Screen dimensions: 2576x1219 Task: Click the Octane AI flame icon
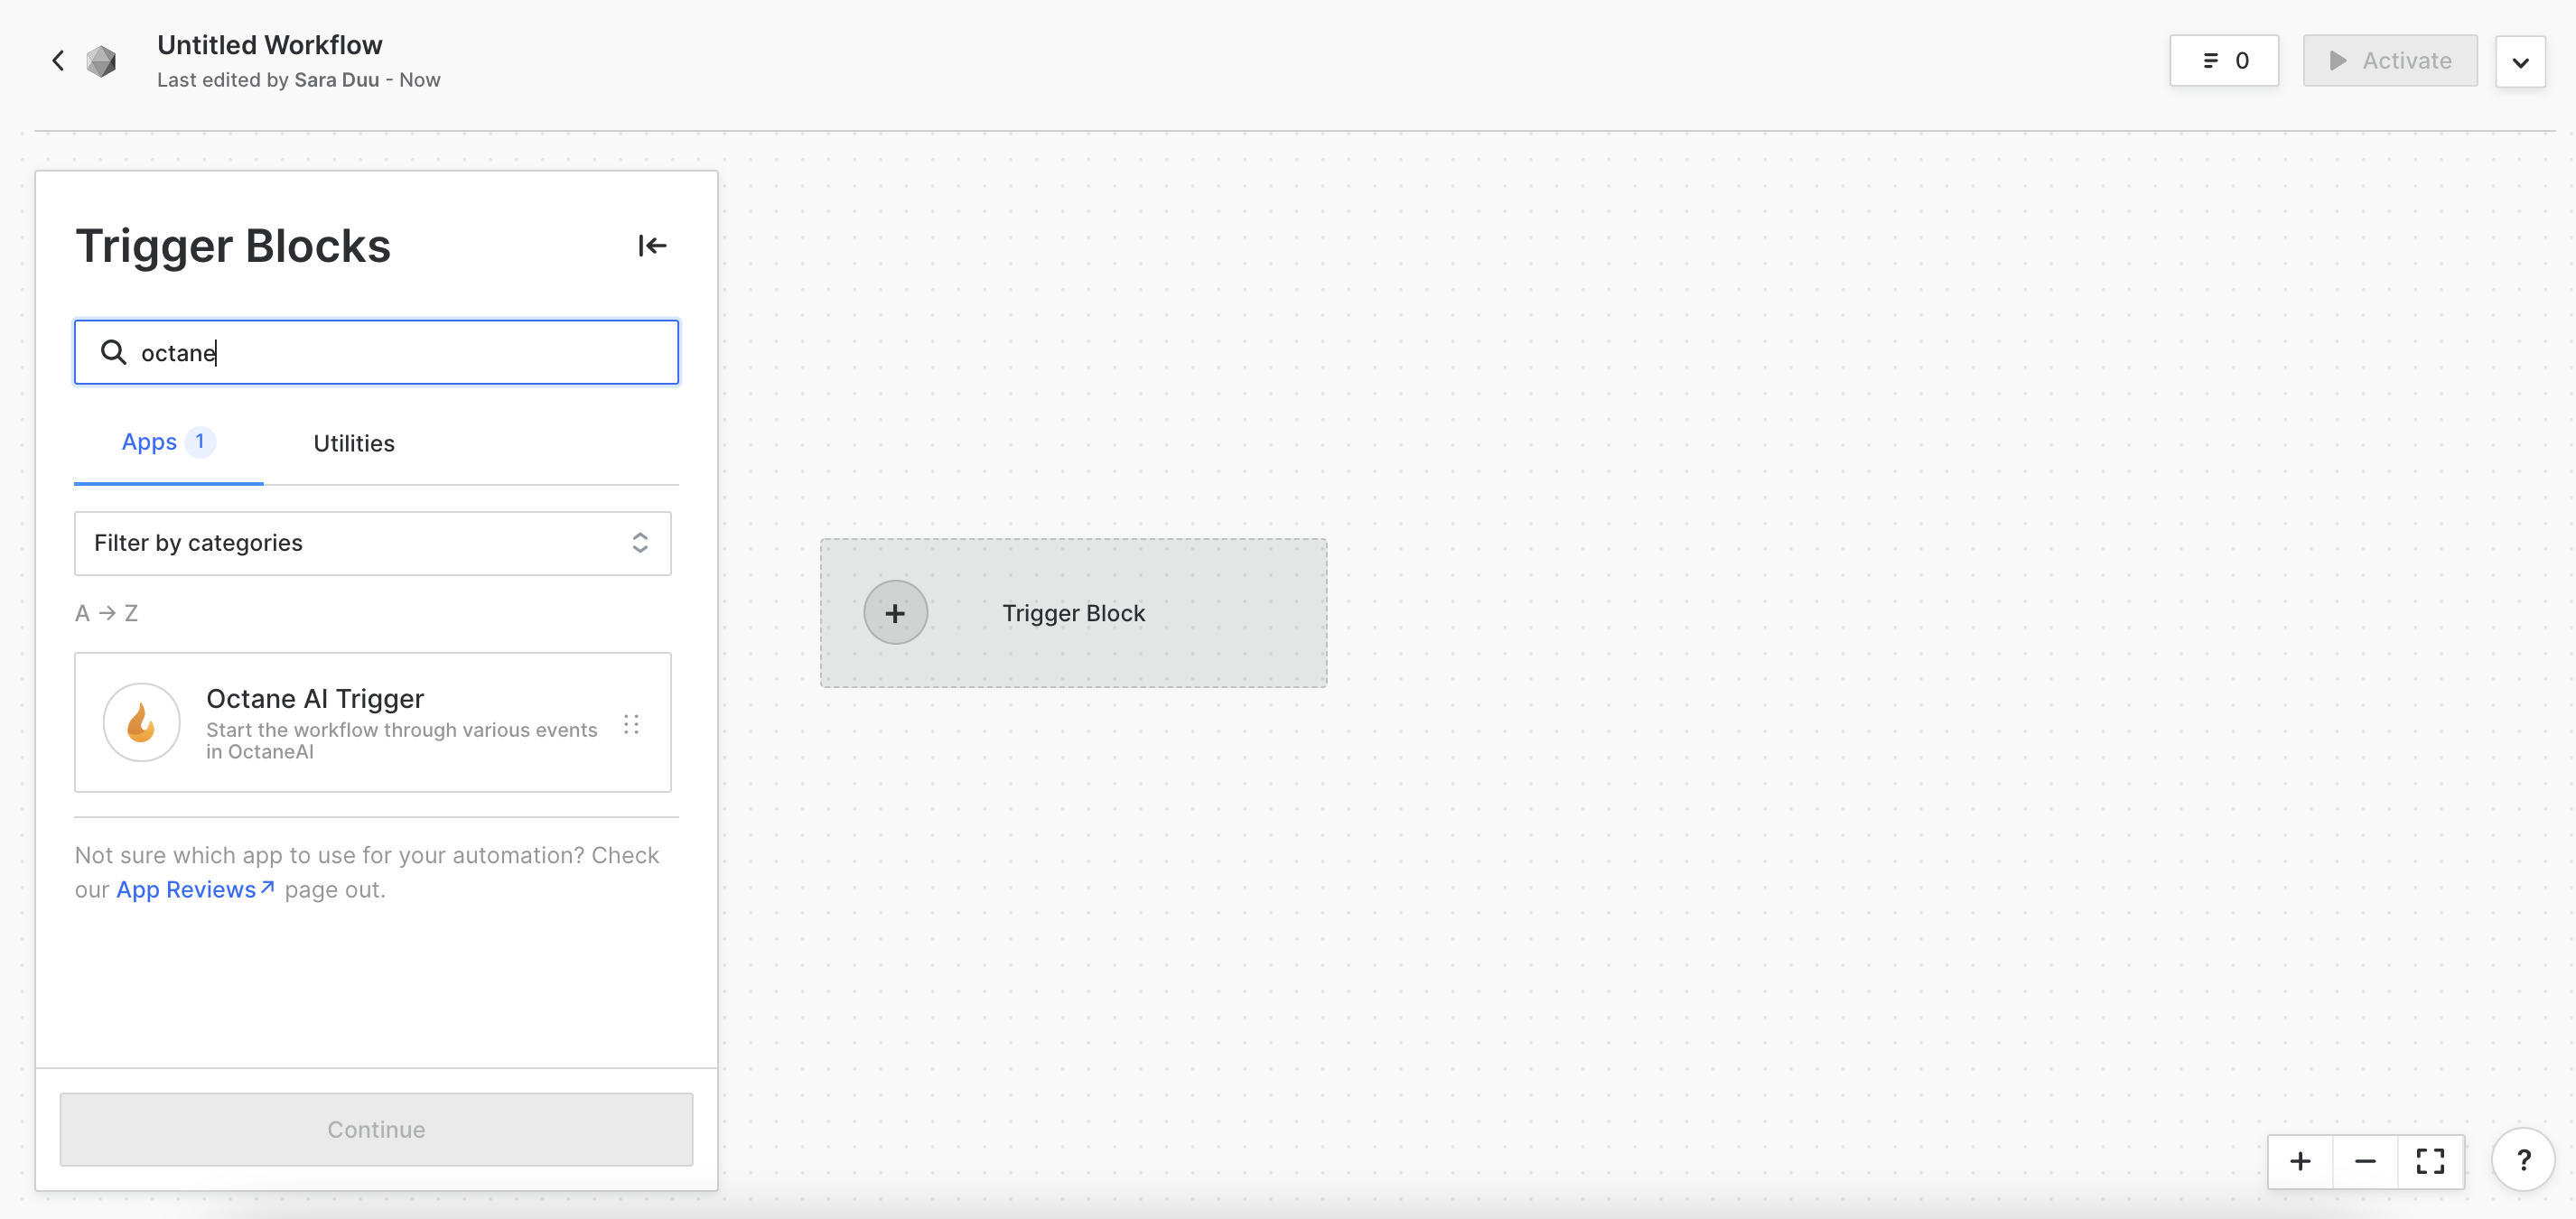[x=142, y=722]
